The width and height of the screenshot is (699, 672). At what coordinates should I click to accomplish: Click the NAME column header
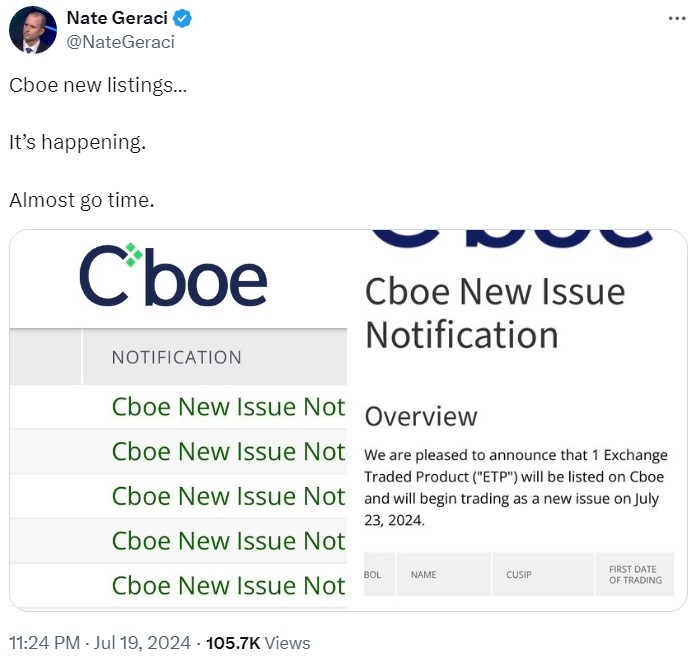pyautogui.click(x=425, y=575)
